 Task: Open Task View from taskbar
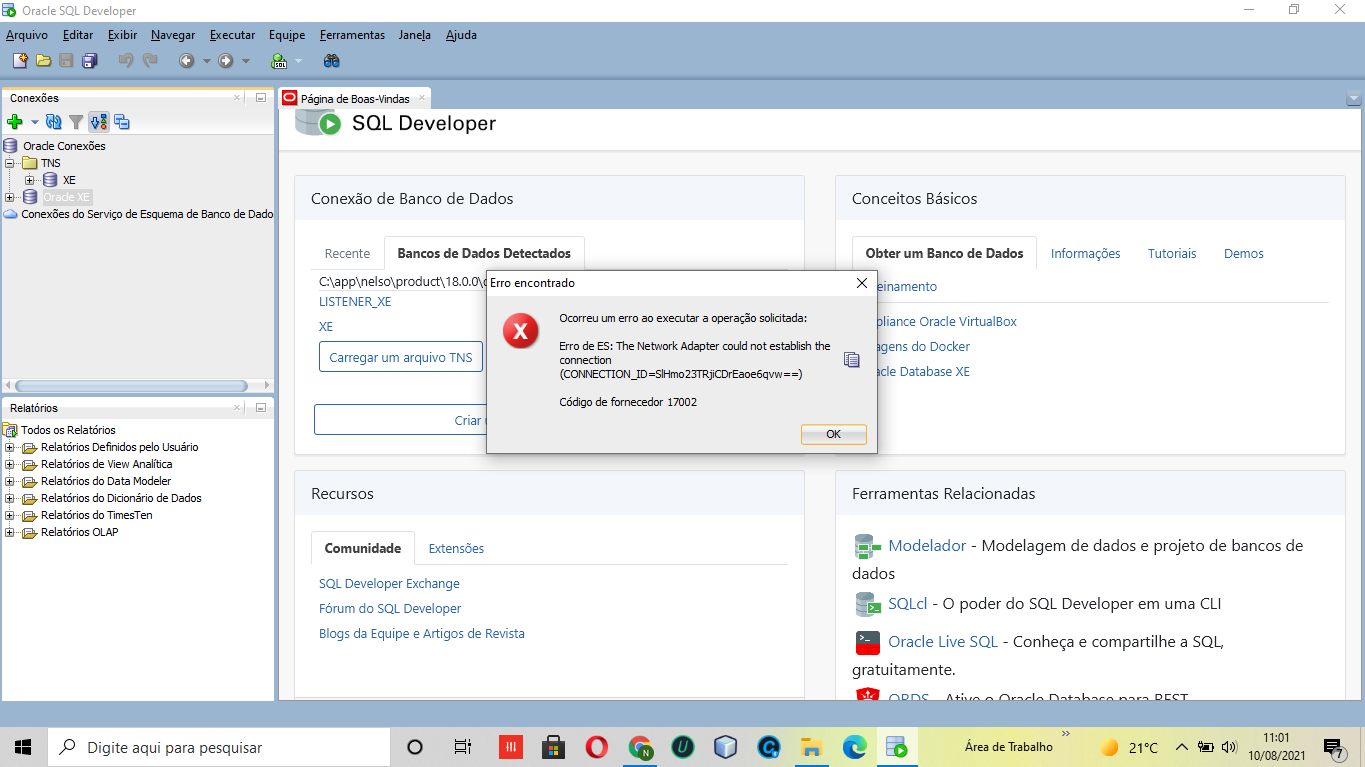pos(462,747)
